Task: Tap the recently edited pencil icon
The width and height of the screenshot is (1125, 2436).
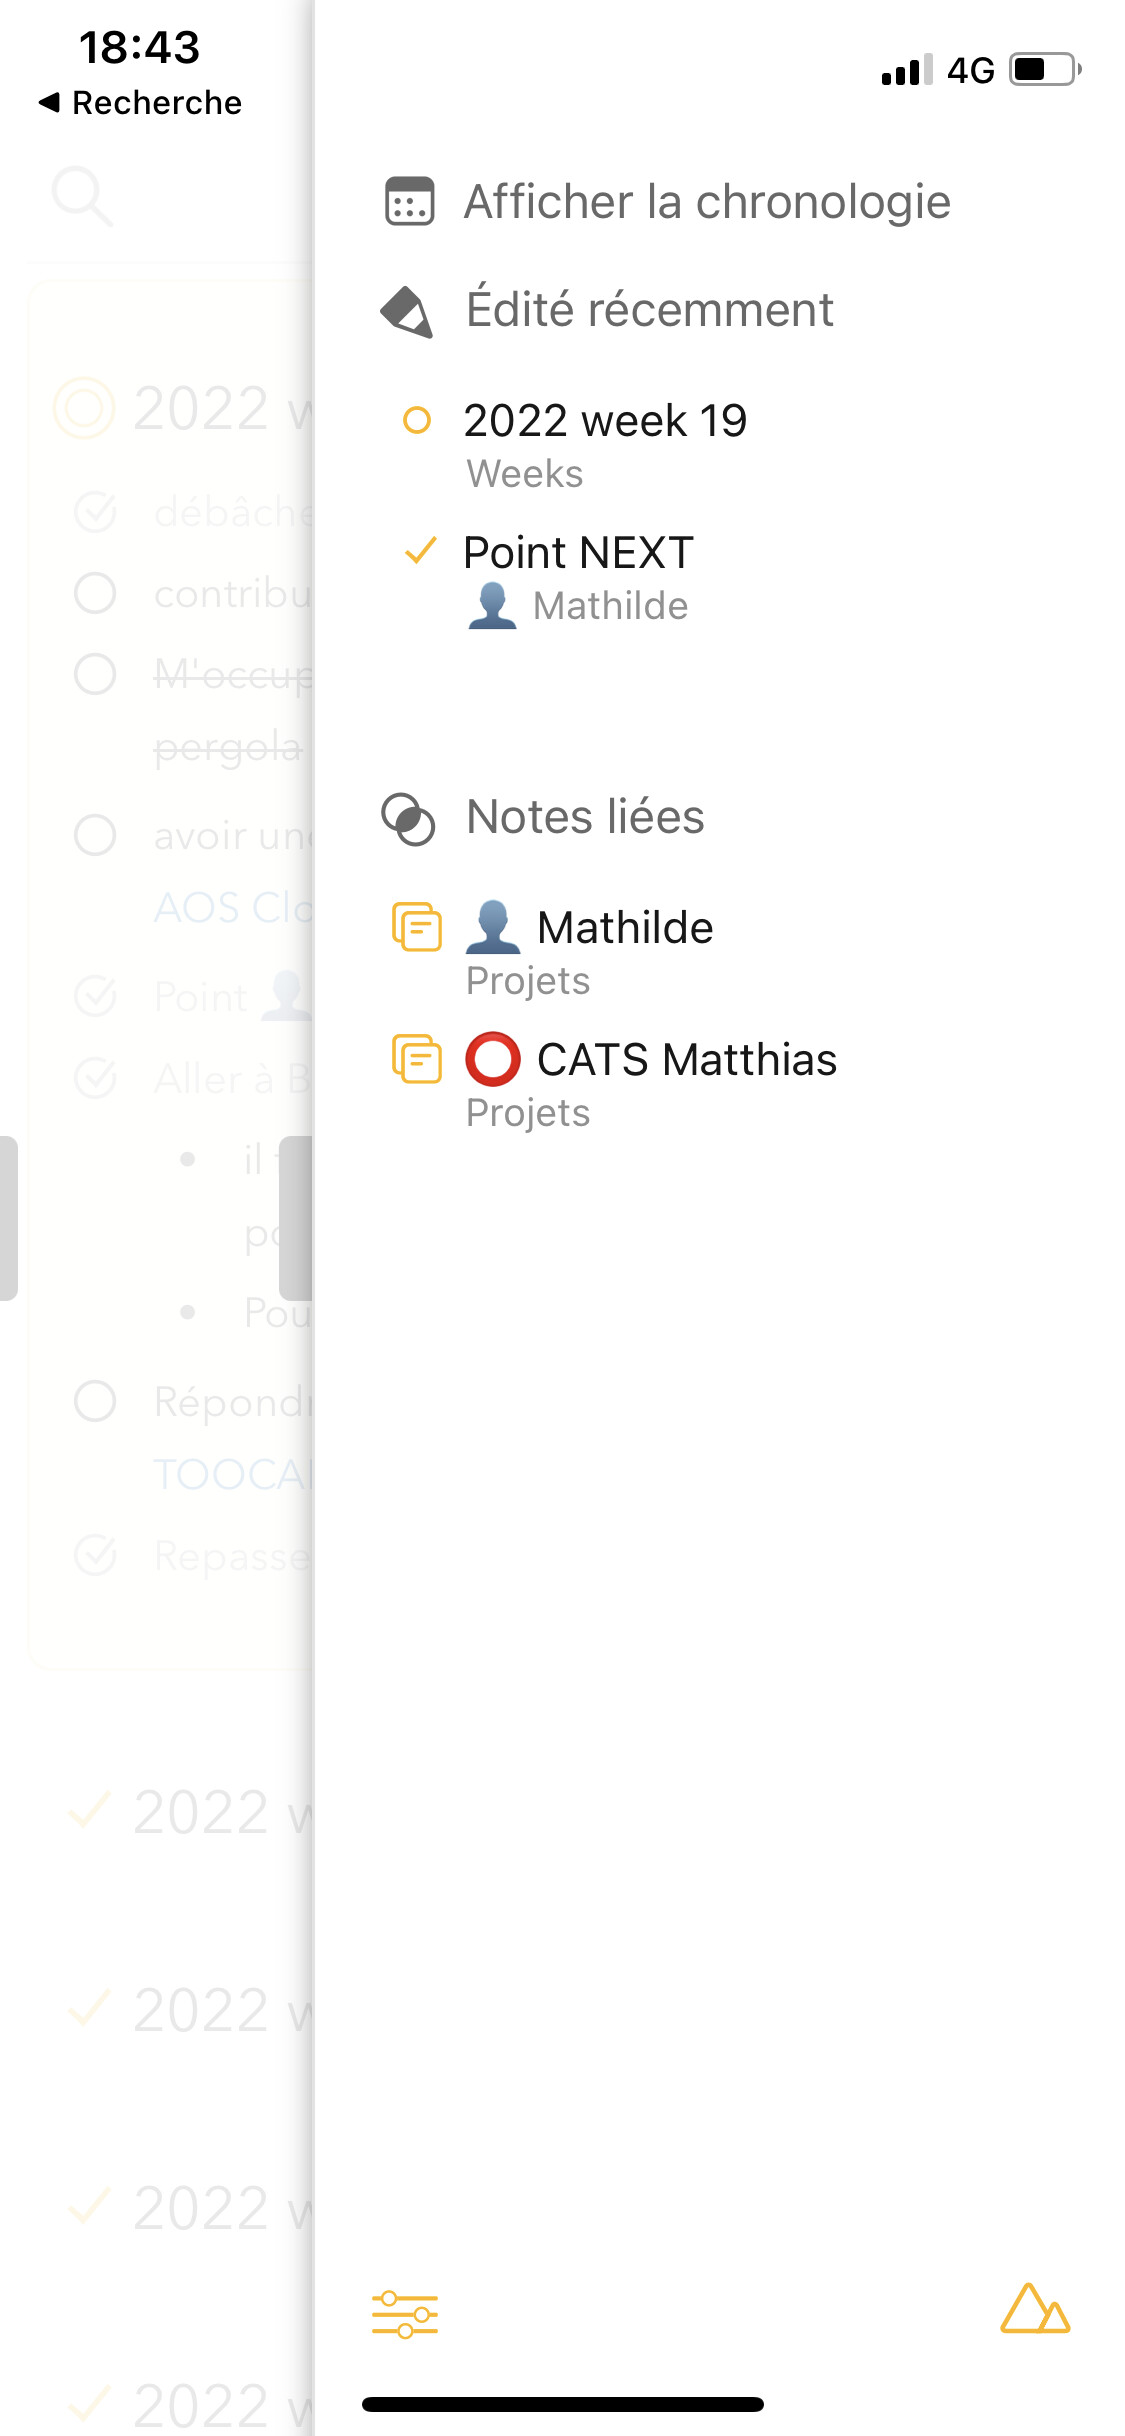Action: point(407,311)
